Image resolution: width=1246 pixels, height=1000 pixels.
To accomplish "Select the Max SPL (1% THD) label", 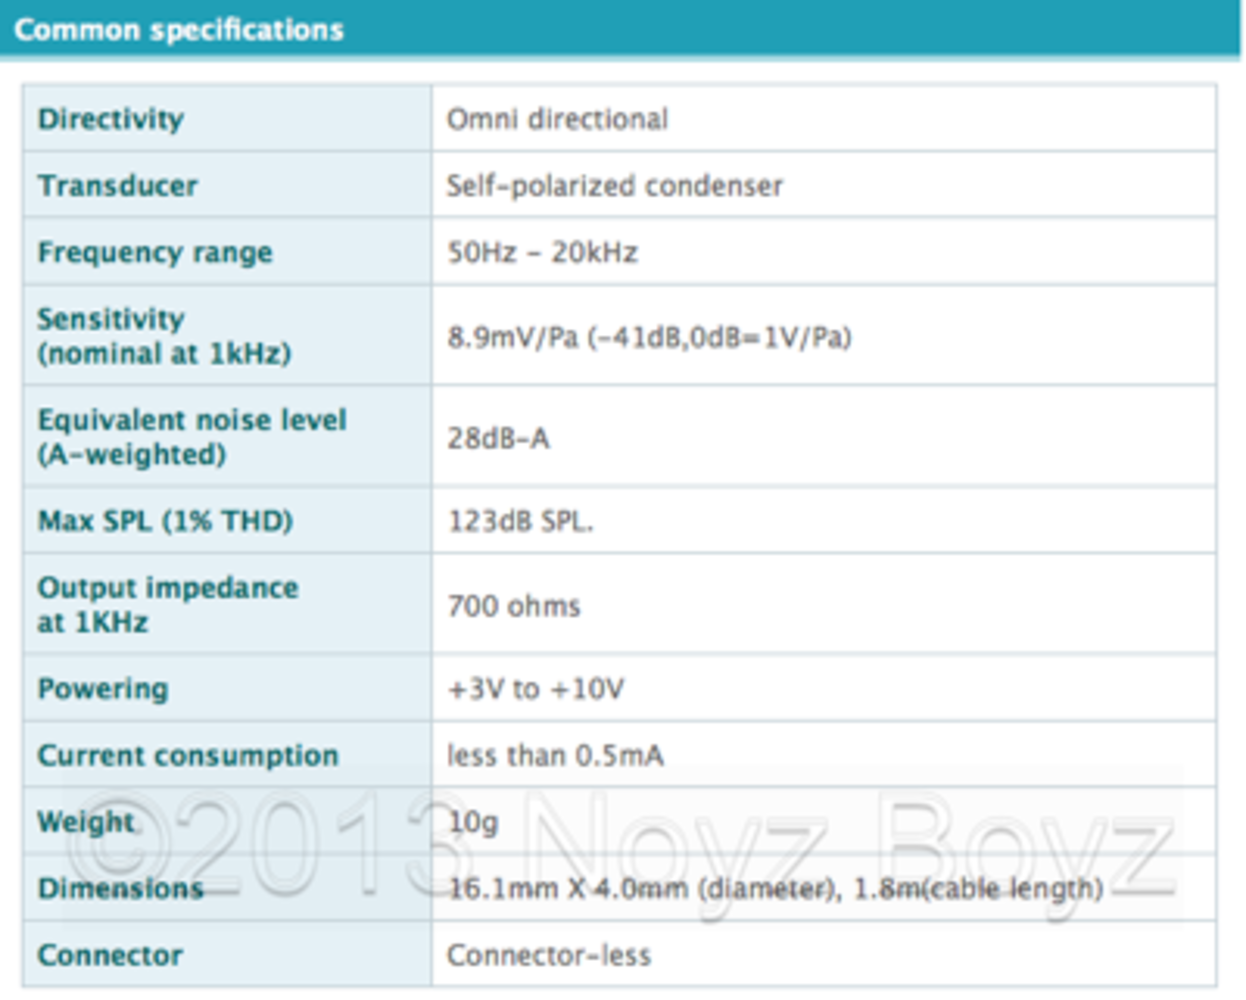I will pyautogui.click(x=165, y=521).
